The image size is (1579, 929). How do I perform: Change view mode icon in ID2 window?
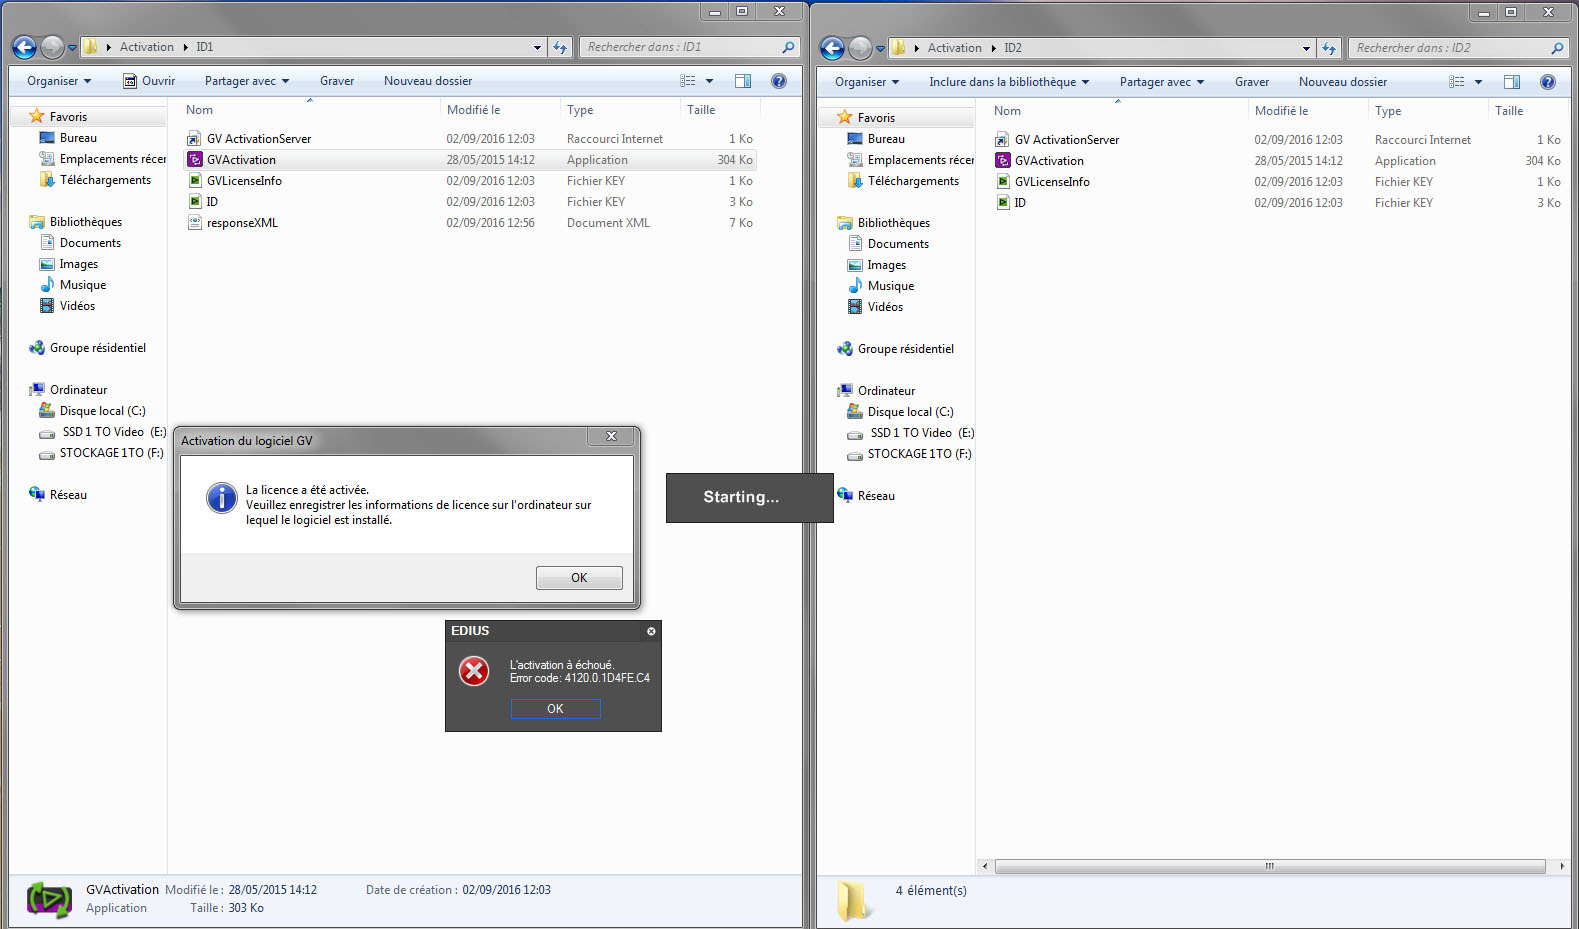pyautogui.click(x=1457, y=82)
